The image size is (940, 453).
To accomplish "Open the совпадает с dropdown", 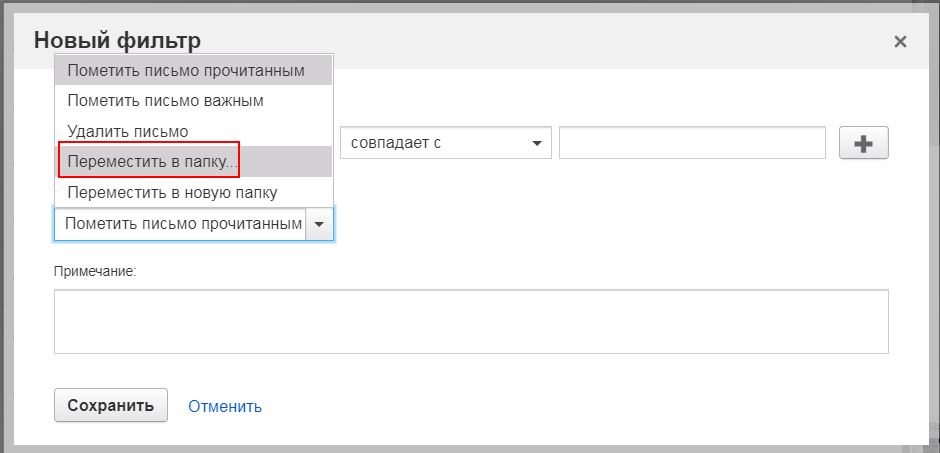I will coord(445,143).
